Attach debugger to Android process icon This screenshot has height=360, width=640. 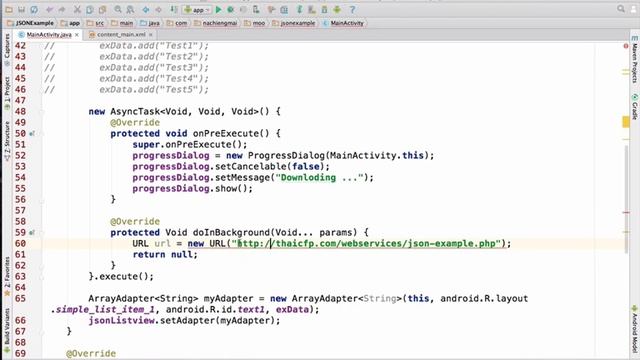point(256,9)
